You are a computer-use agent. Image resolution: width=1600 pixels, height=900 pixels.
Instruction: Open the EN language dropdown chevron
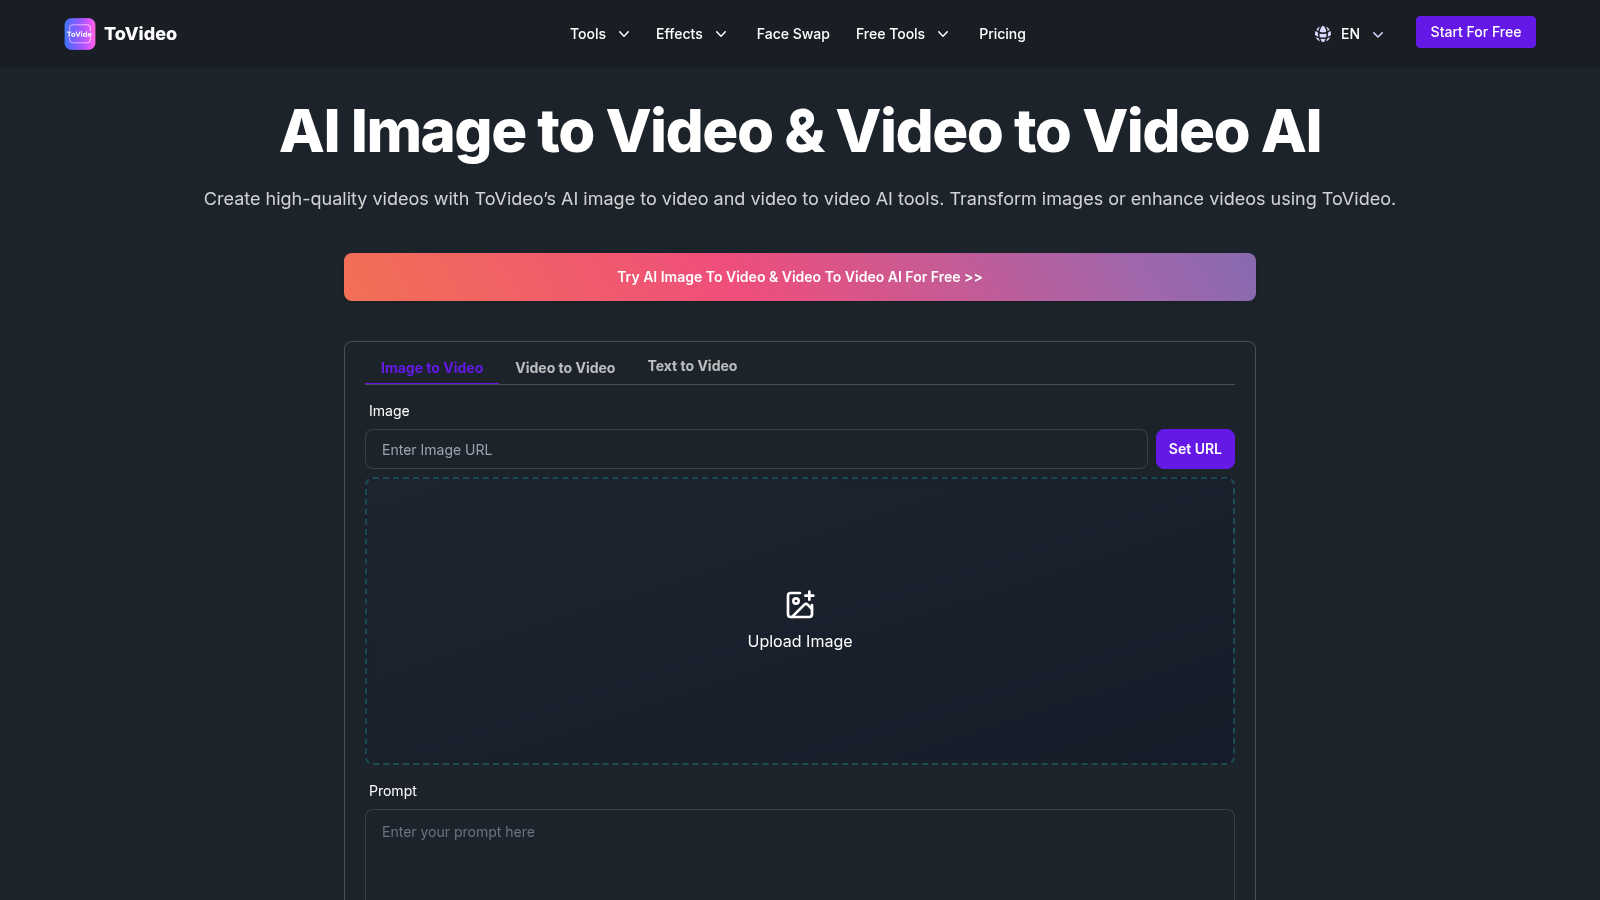[x=1378, y=34]
